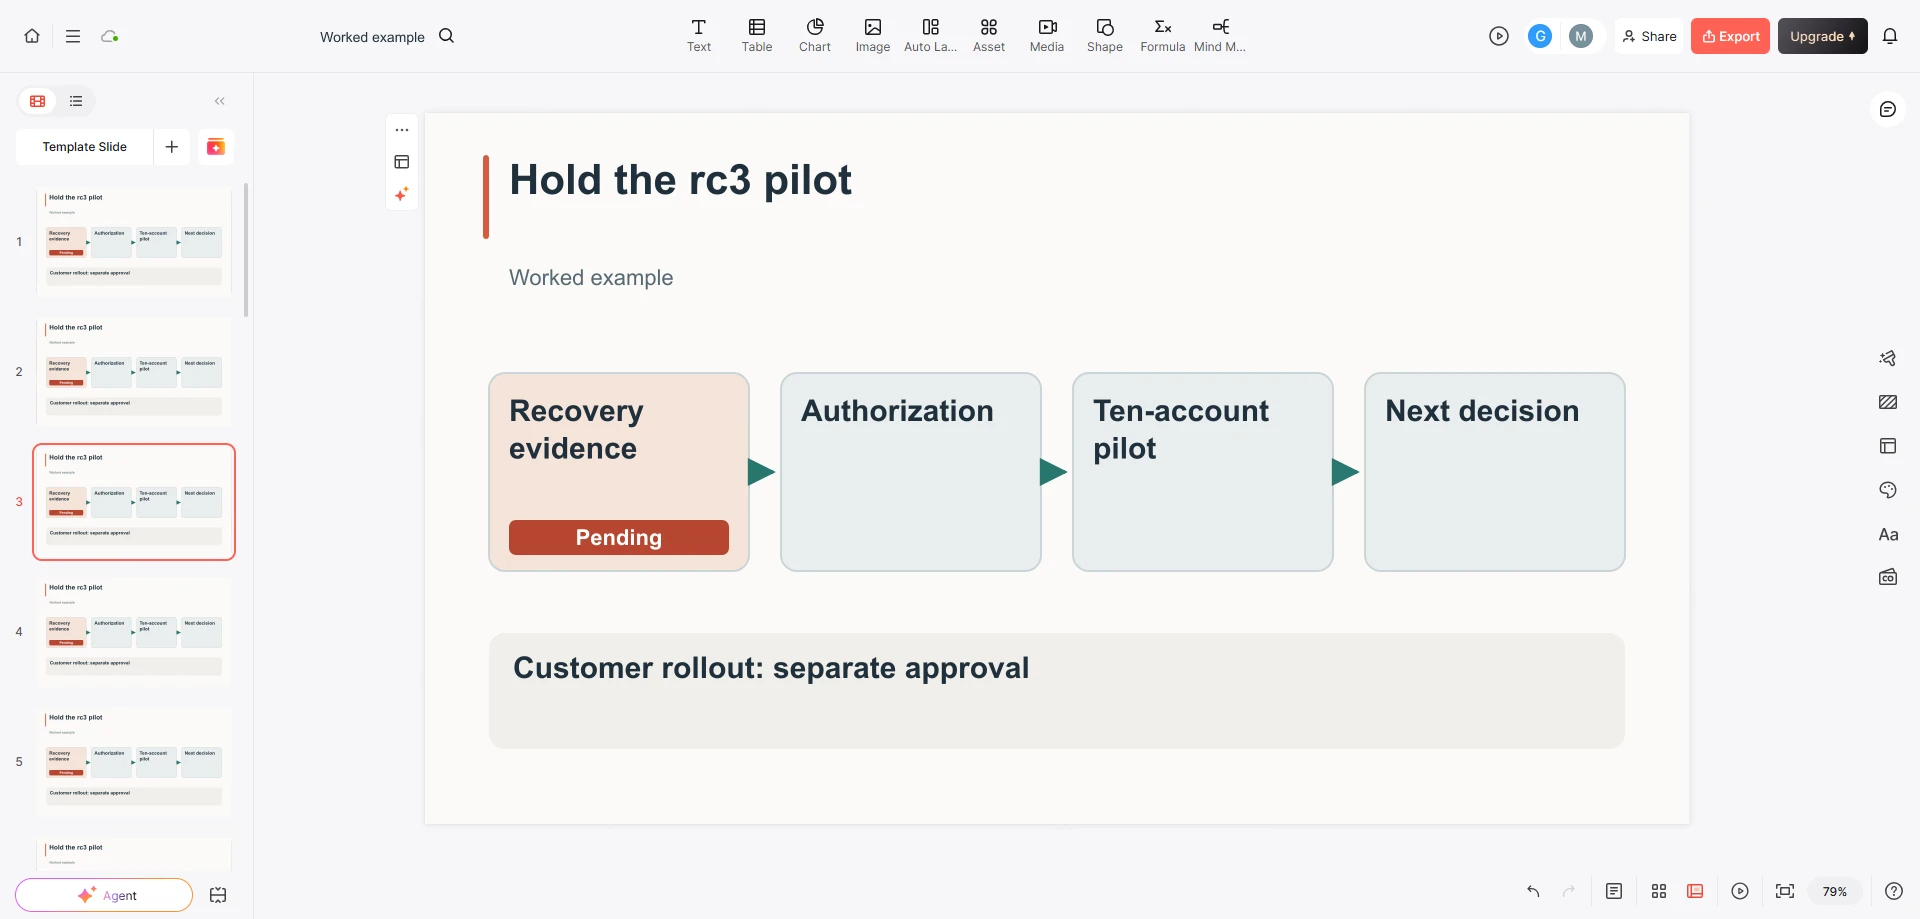Click the Upgrade button
This screenshot has height=919, width=1920.
[1822, 36]
